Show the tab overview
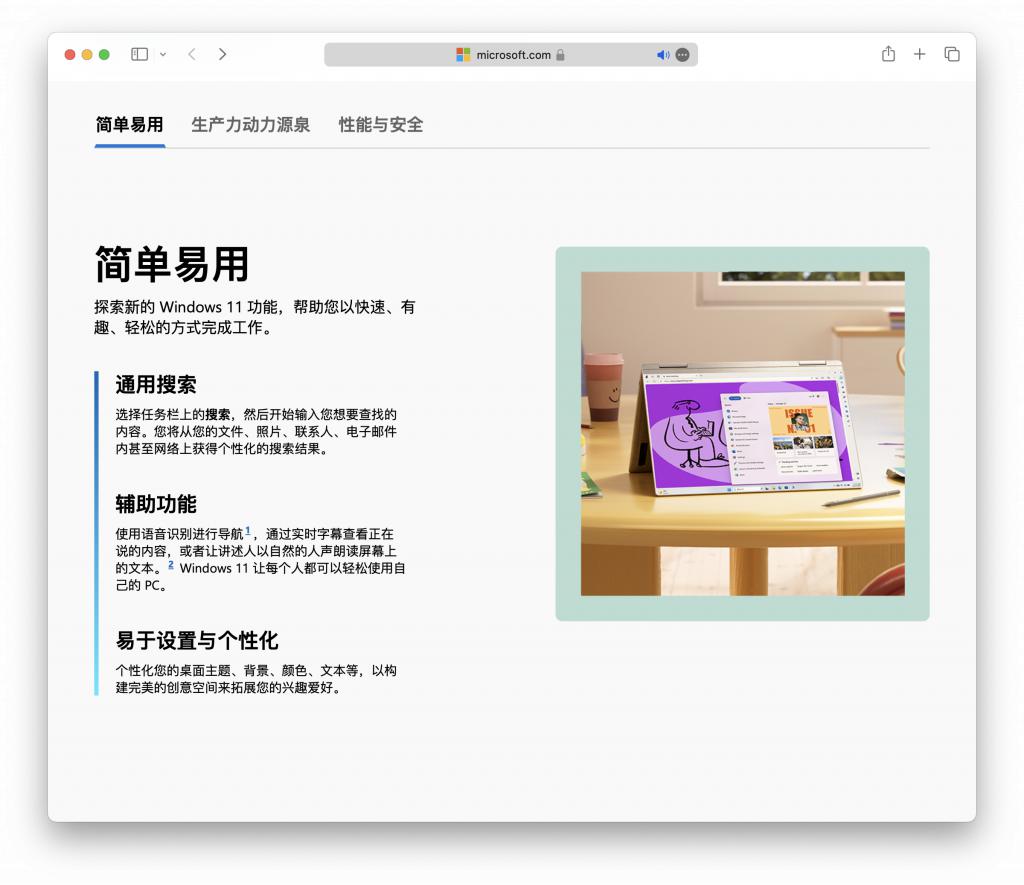Image resolution: width=1024 pixels, height=885 pixels. pos(952,54)
